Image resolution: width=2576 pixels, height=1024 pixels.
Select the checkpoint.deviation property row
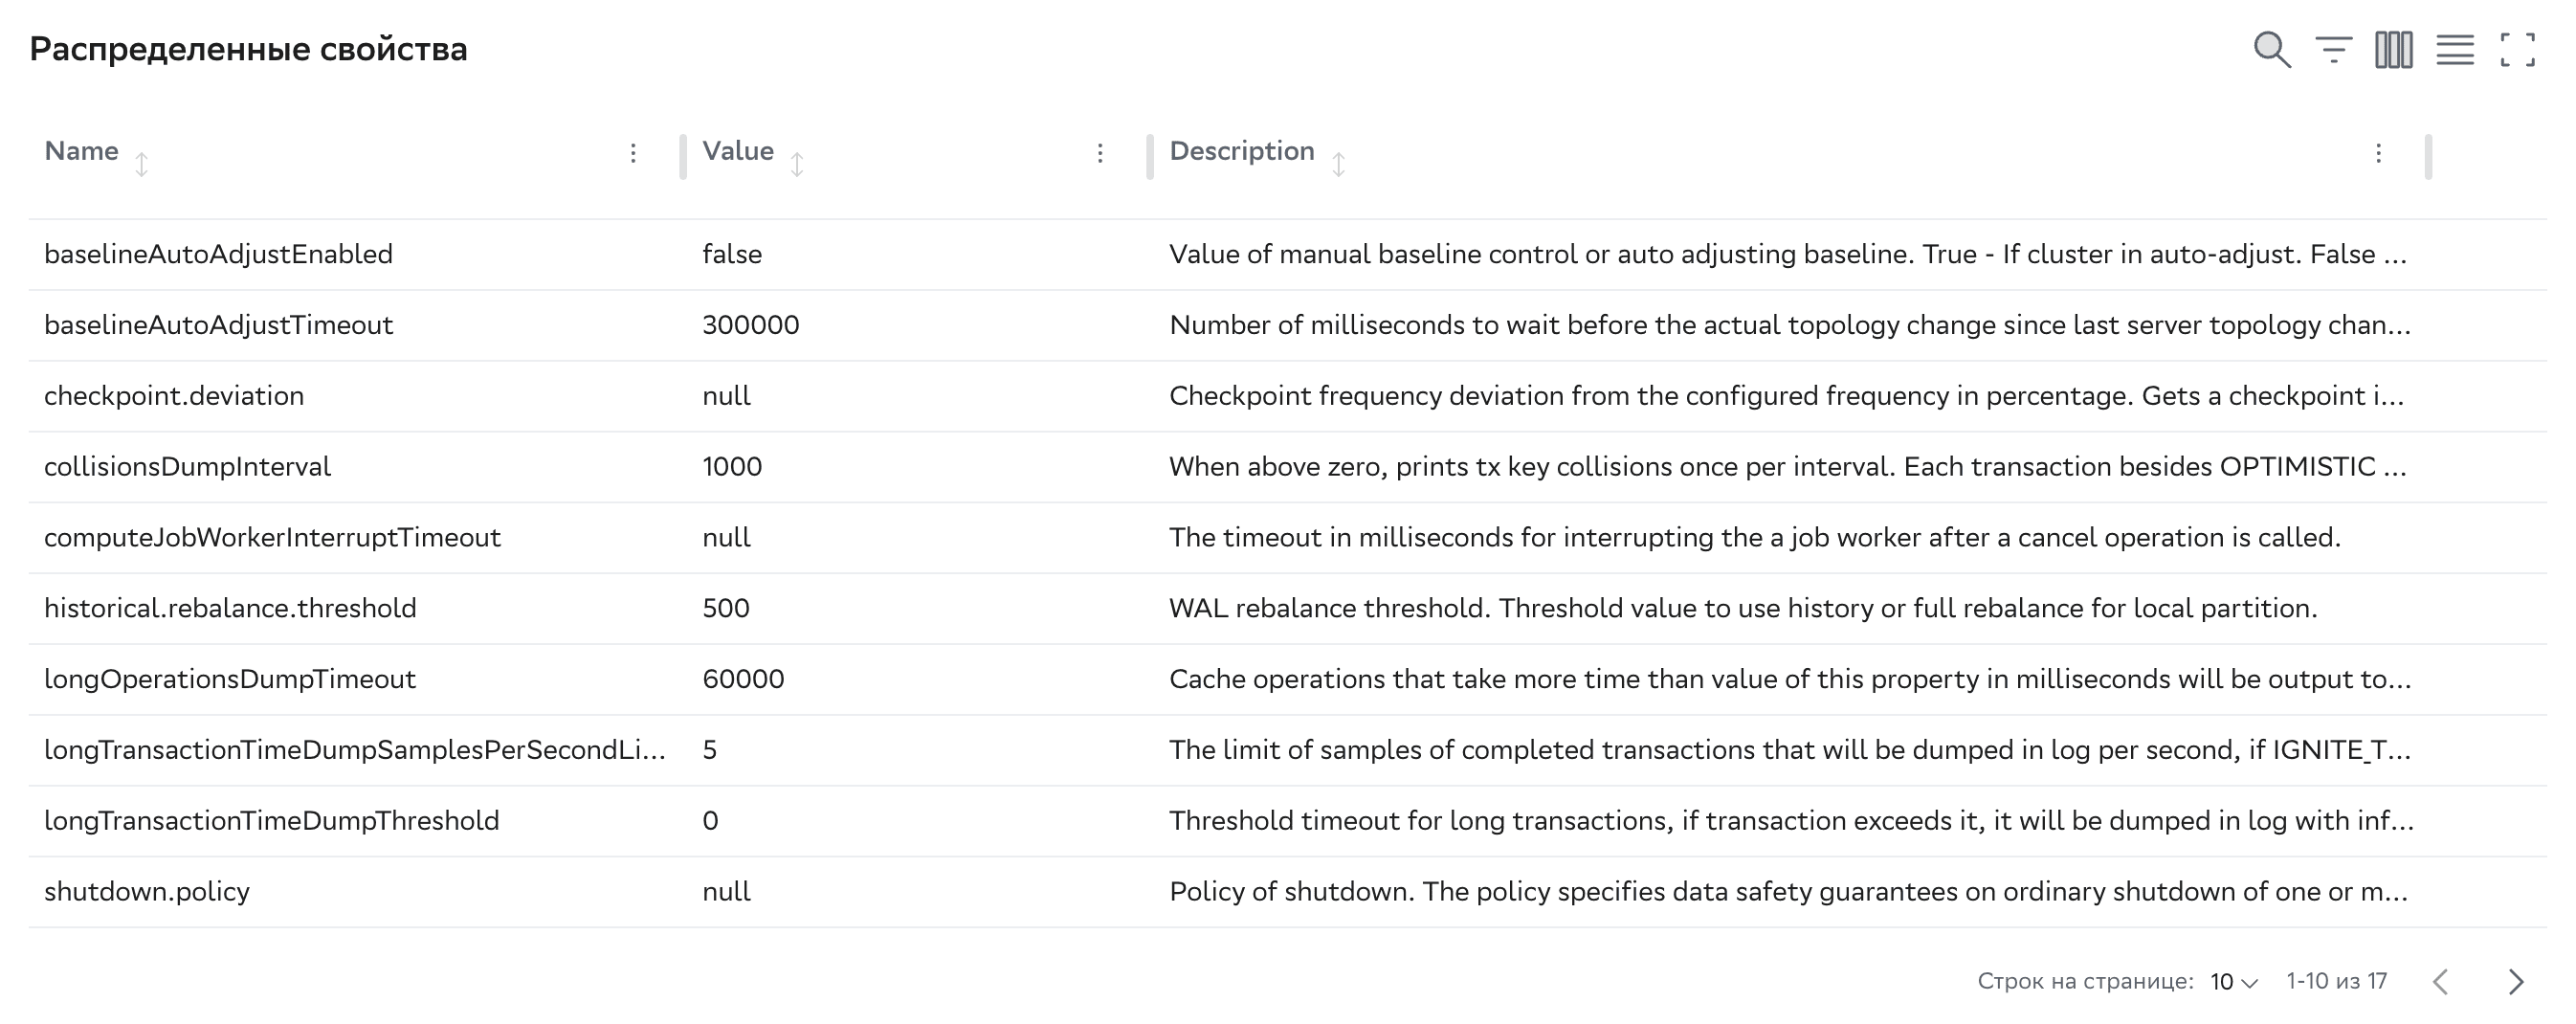click(174, 396)
